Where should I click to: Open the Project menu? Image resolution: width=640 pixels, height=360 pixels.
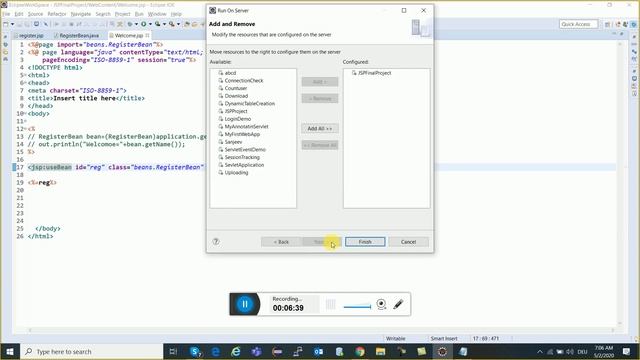[x=122, y=14]
